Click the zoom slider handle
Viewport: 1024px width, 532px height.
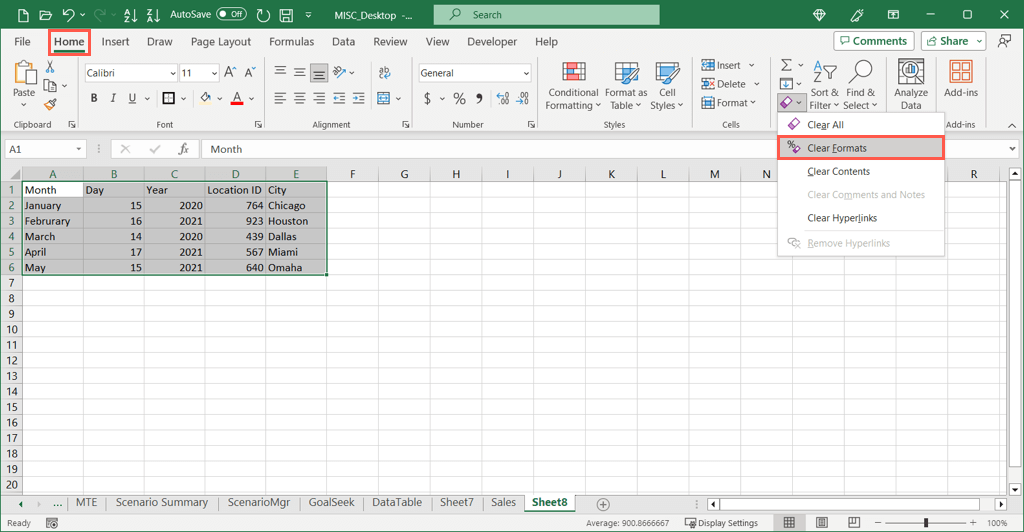tap(925, 522)
